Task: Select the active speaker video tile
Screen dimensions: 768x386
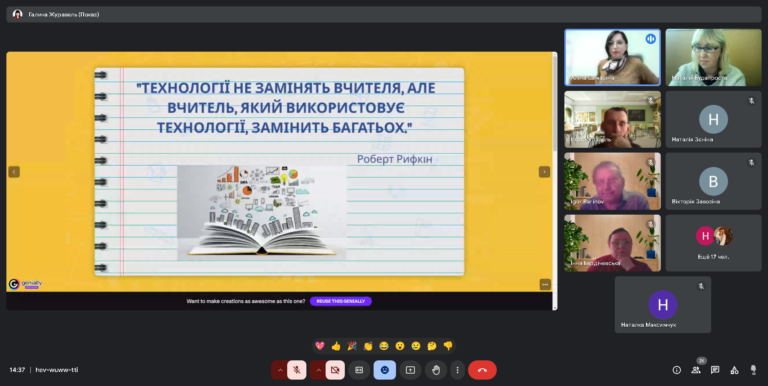Action: 612,57
